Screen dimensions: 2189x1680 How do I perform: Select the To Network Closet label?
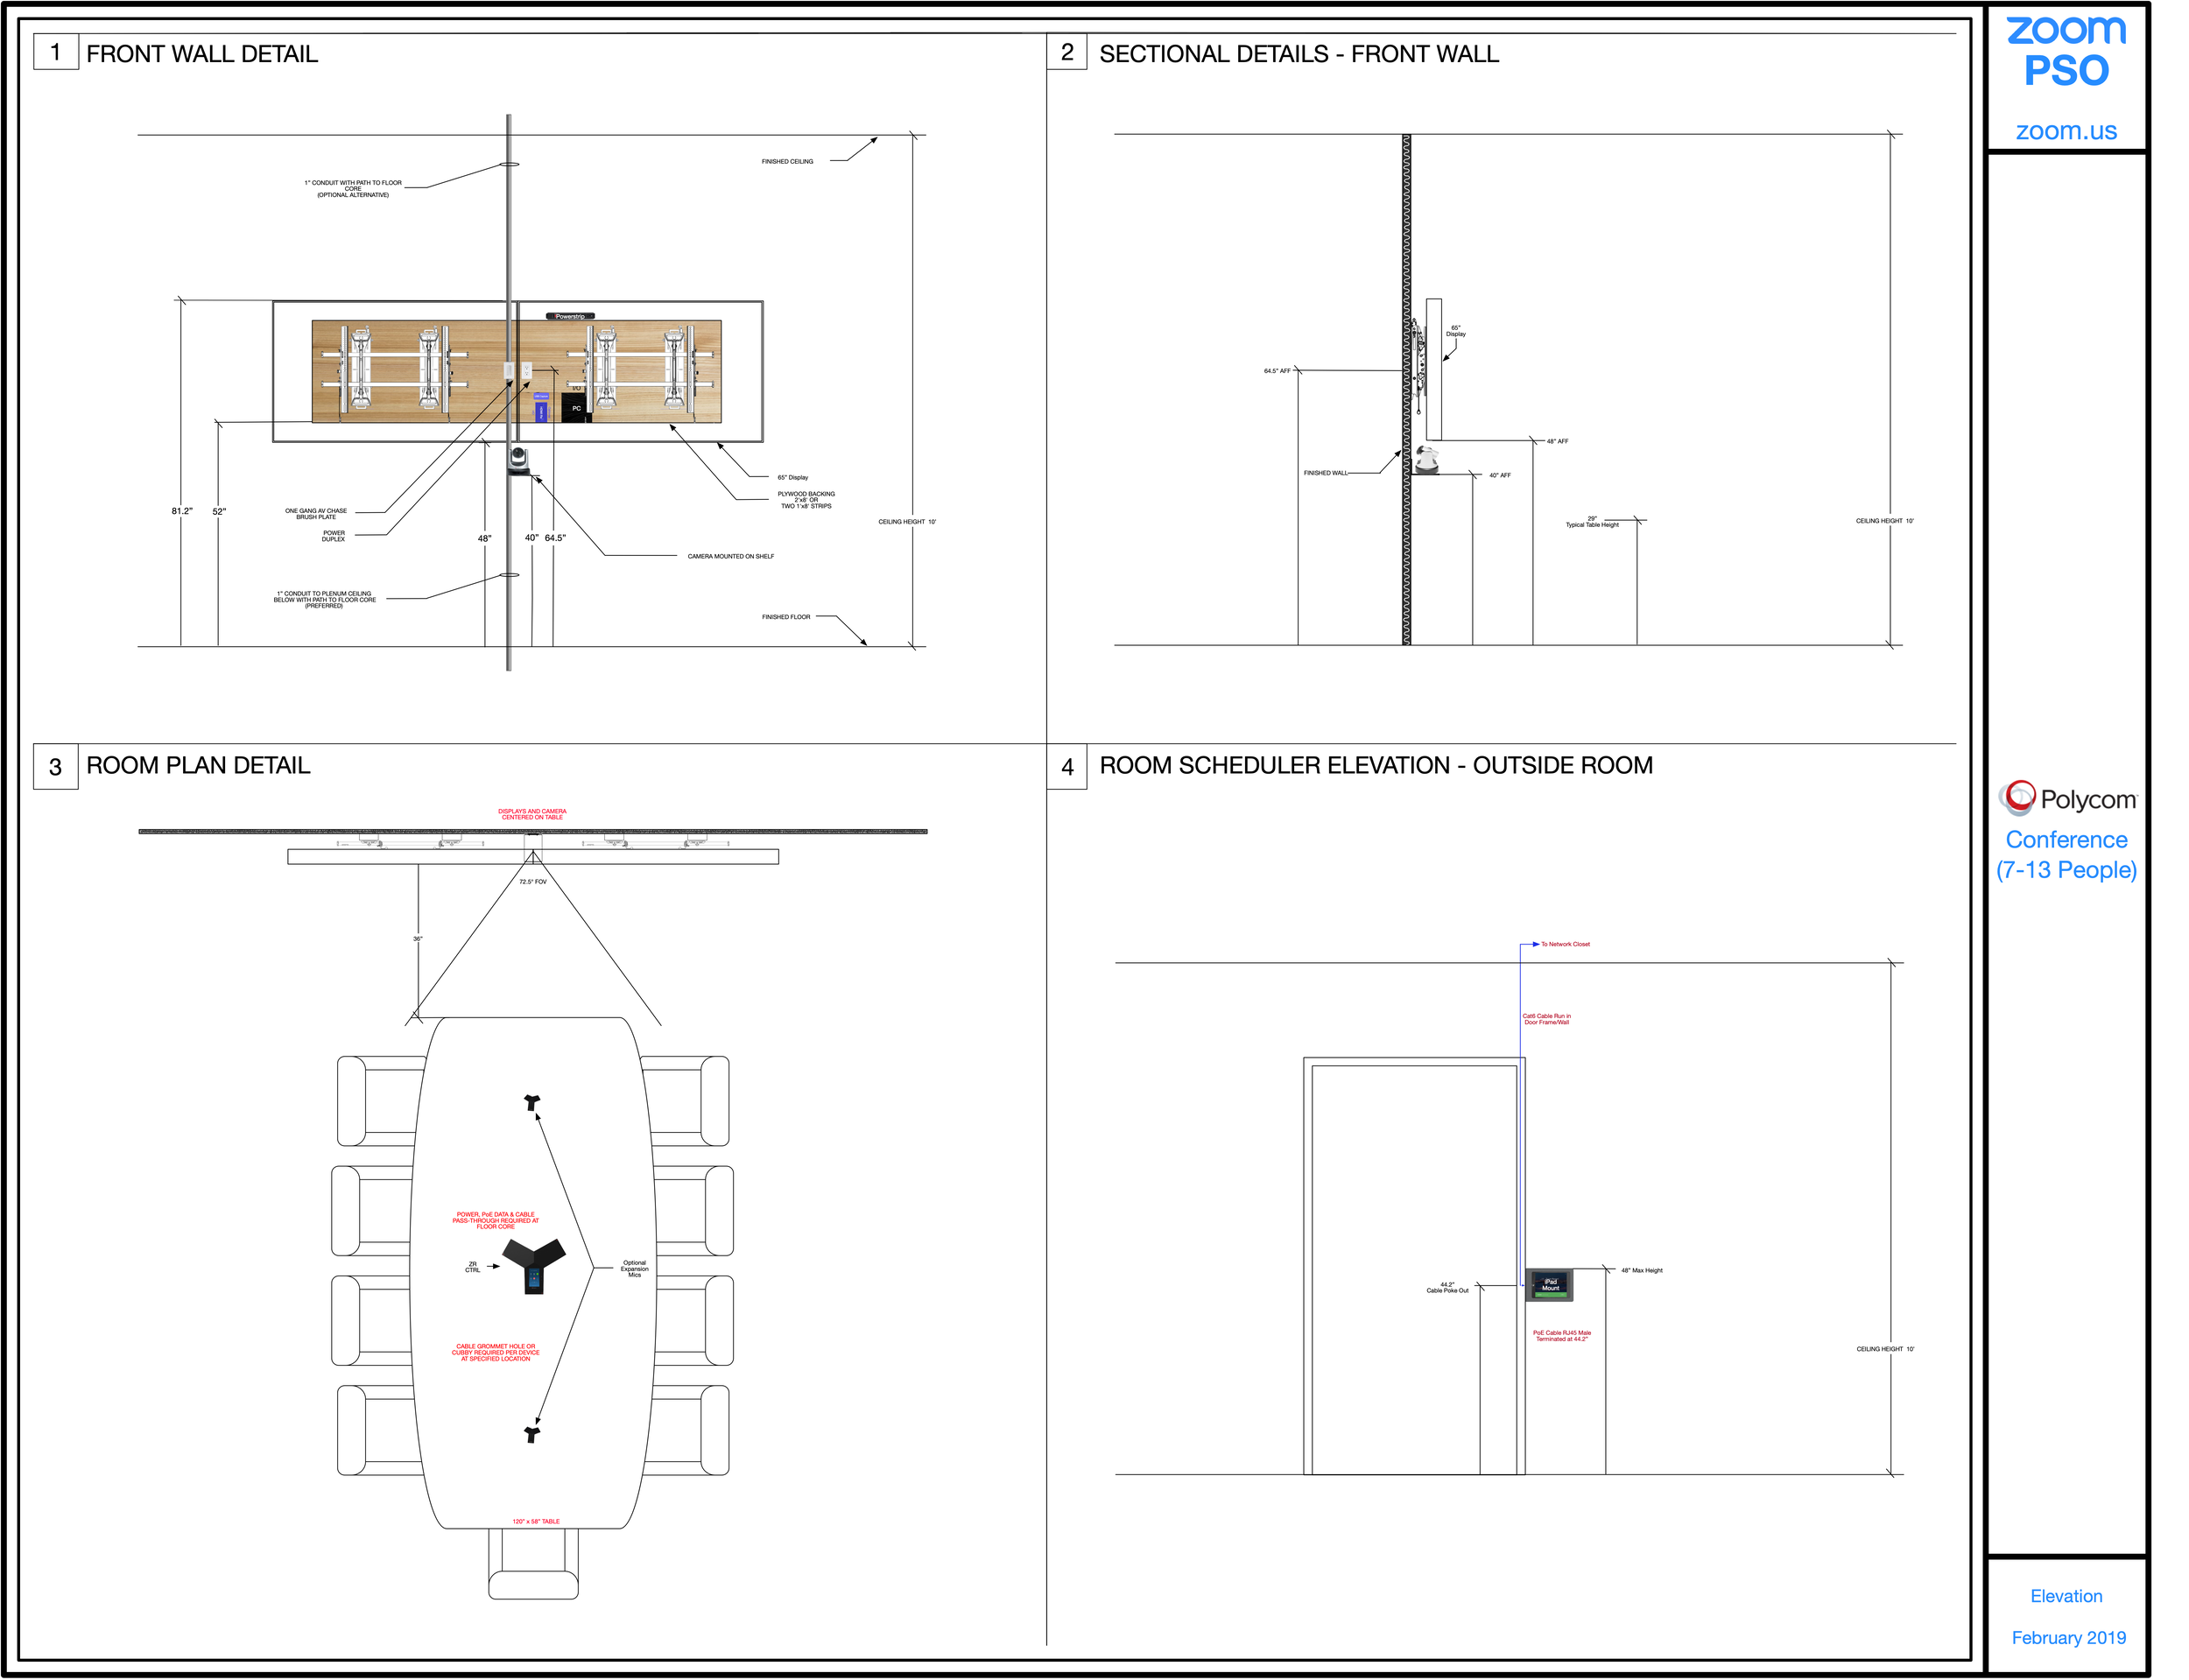coord(1564,944)
